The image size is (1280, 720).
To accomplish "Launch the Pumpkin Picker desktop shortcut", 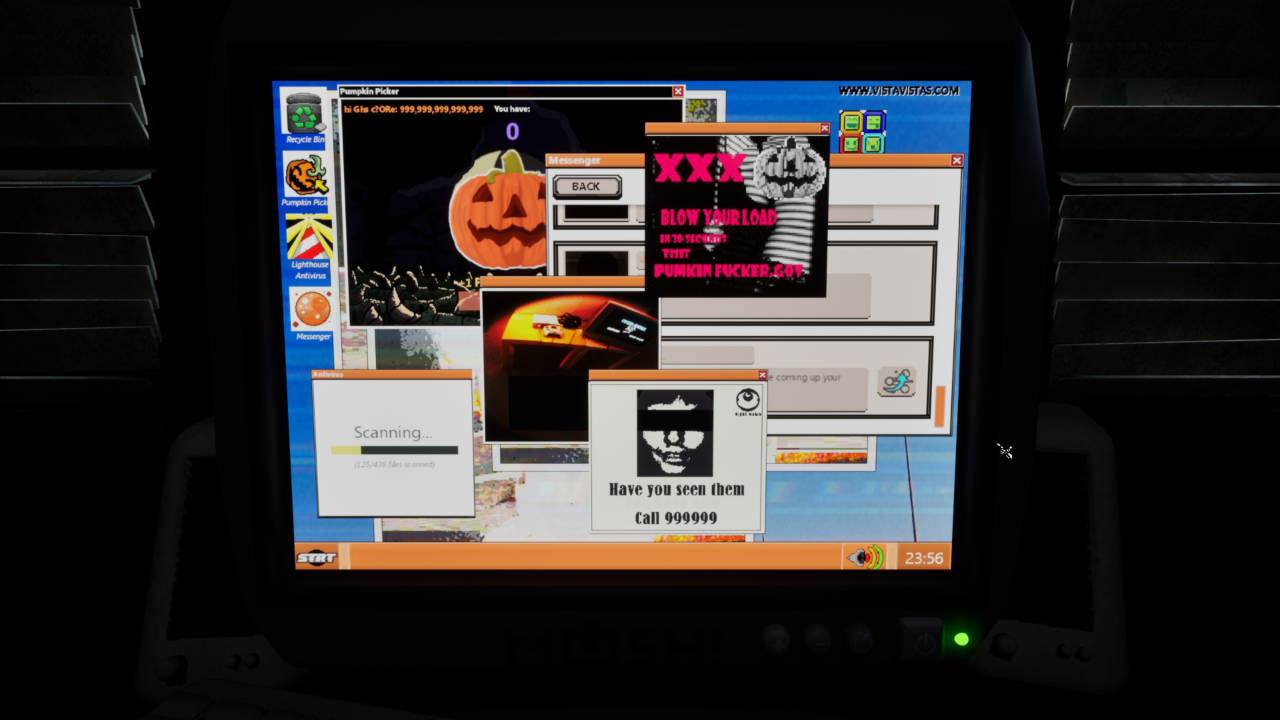I will (x=306, y=181).
